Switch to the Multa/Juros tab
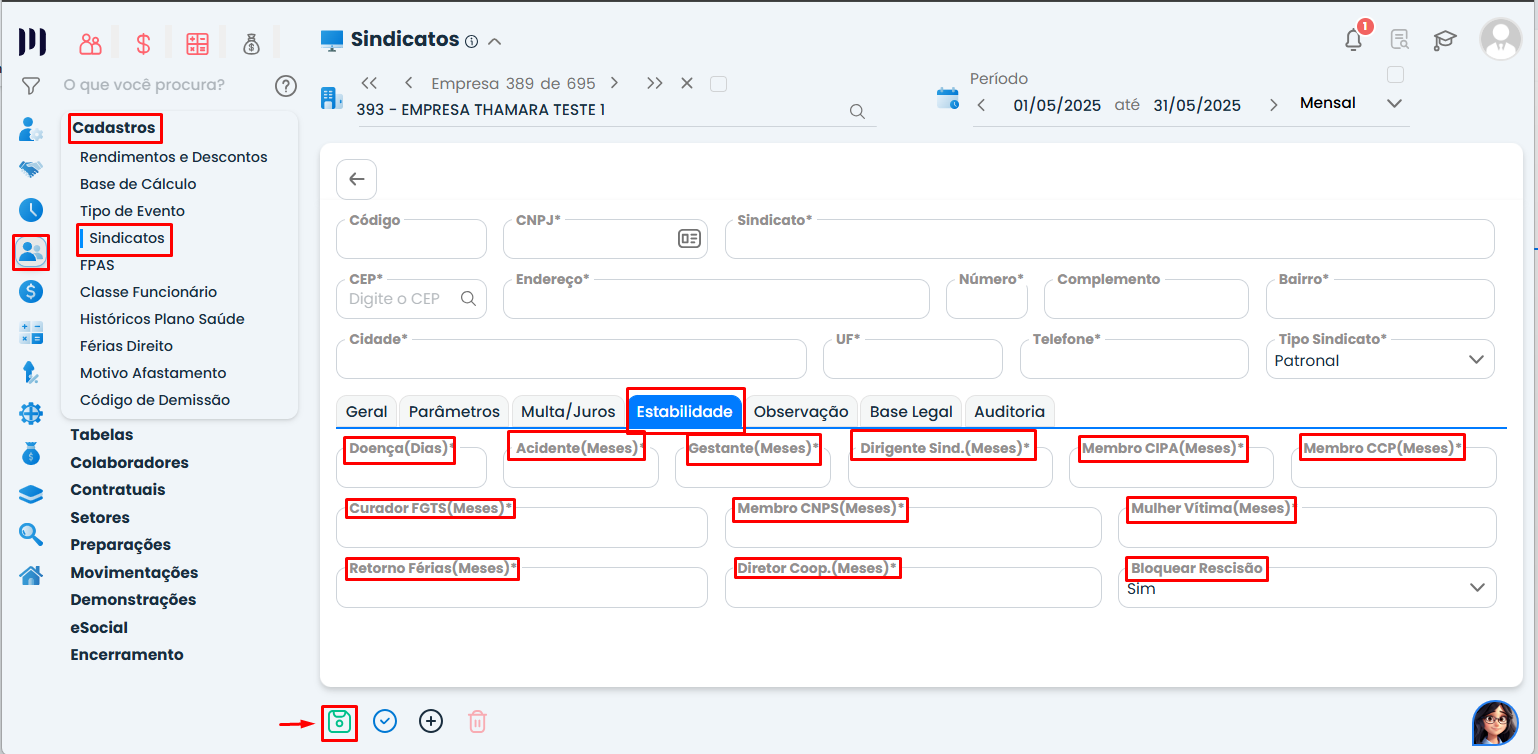 [x=568, y=412]
